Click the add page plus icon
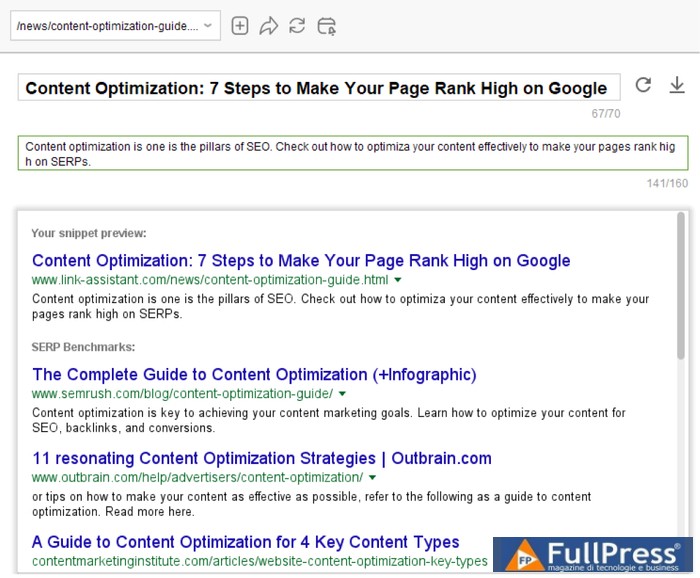Screen dimensions: 700x578 pyautogui.click(x=240, y=26)
